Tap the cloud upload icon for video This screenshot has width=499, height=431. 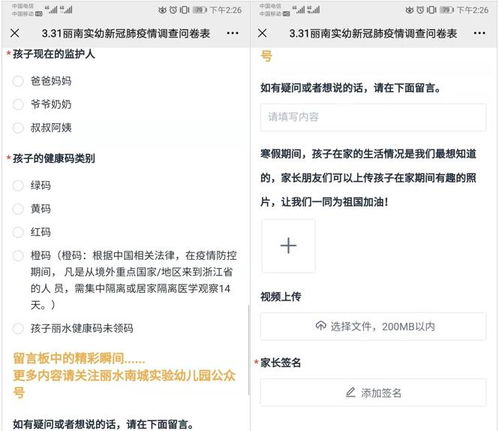[x=321, y=326]
